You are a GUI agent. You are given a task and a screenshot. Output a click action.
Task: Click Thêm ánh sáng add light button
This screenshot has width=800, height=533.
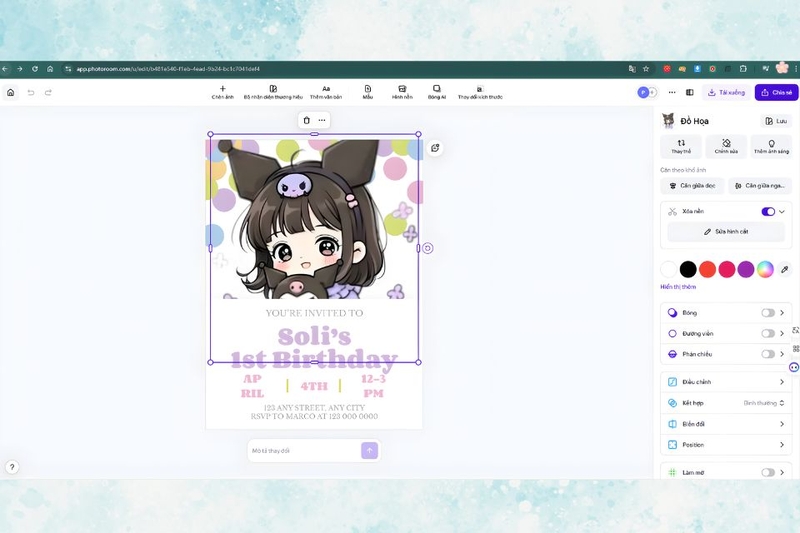pos(771,146)
